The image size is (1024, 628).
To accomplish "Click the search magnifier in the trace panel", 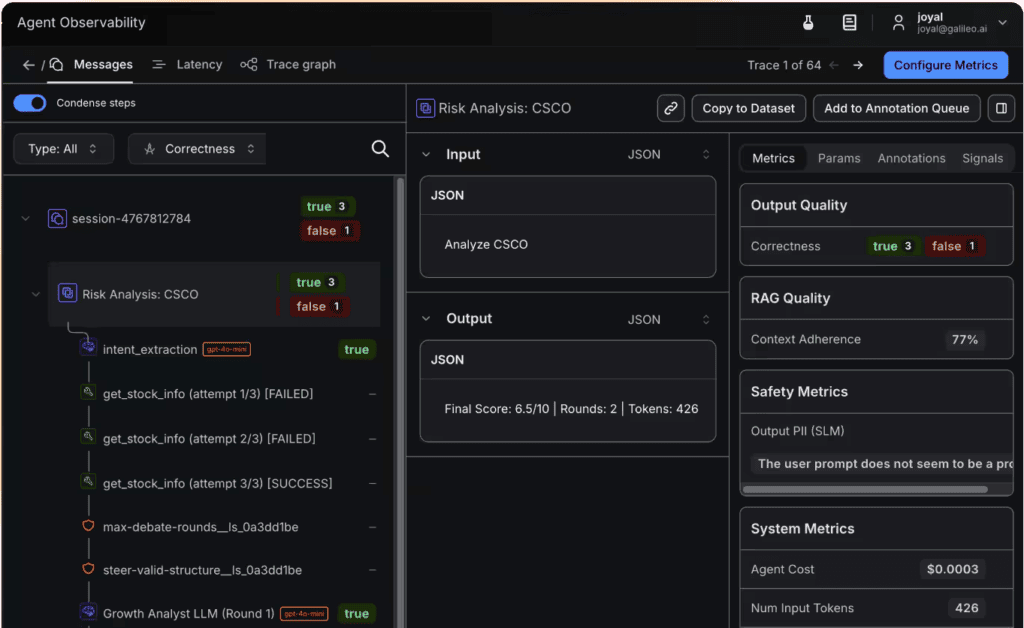I will (380, 149).
